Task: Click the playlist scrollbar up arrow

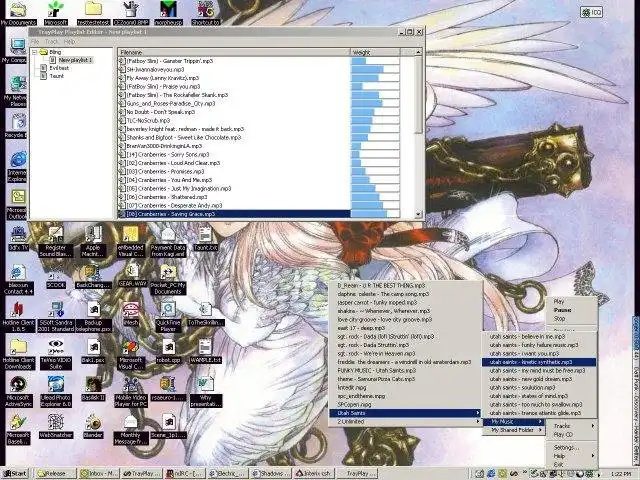Action: click(418, 52)
